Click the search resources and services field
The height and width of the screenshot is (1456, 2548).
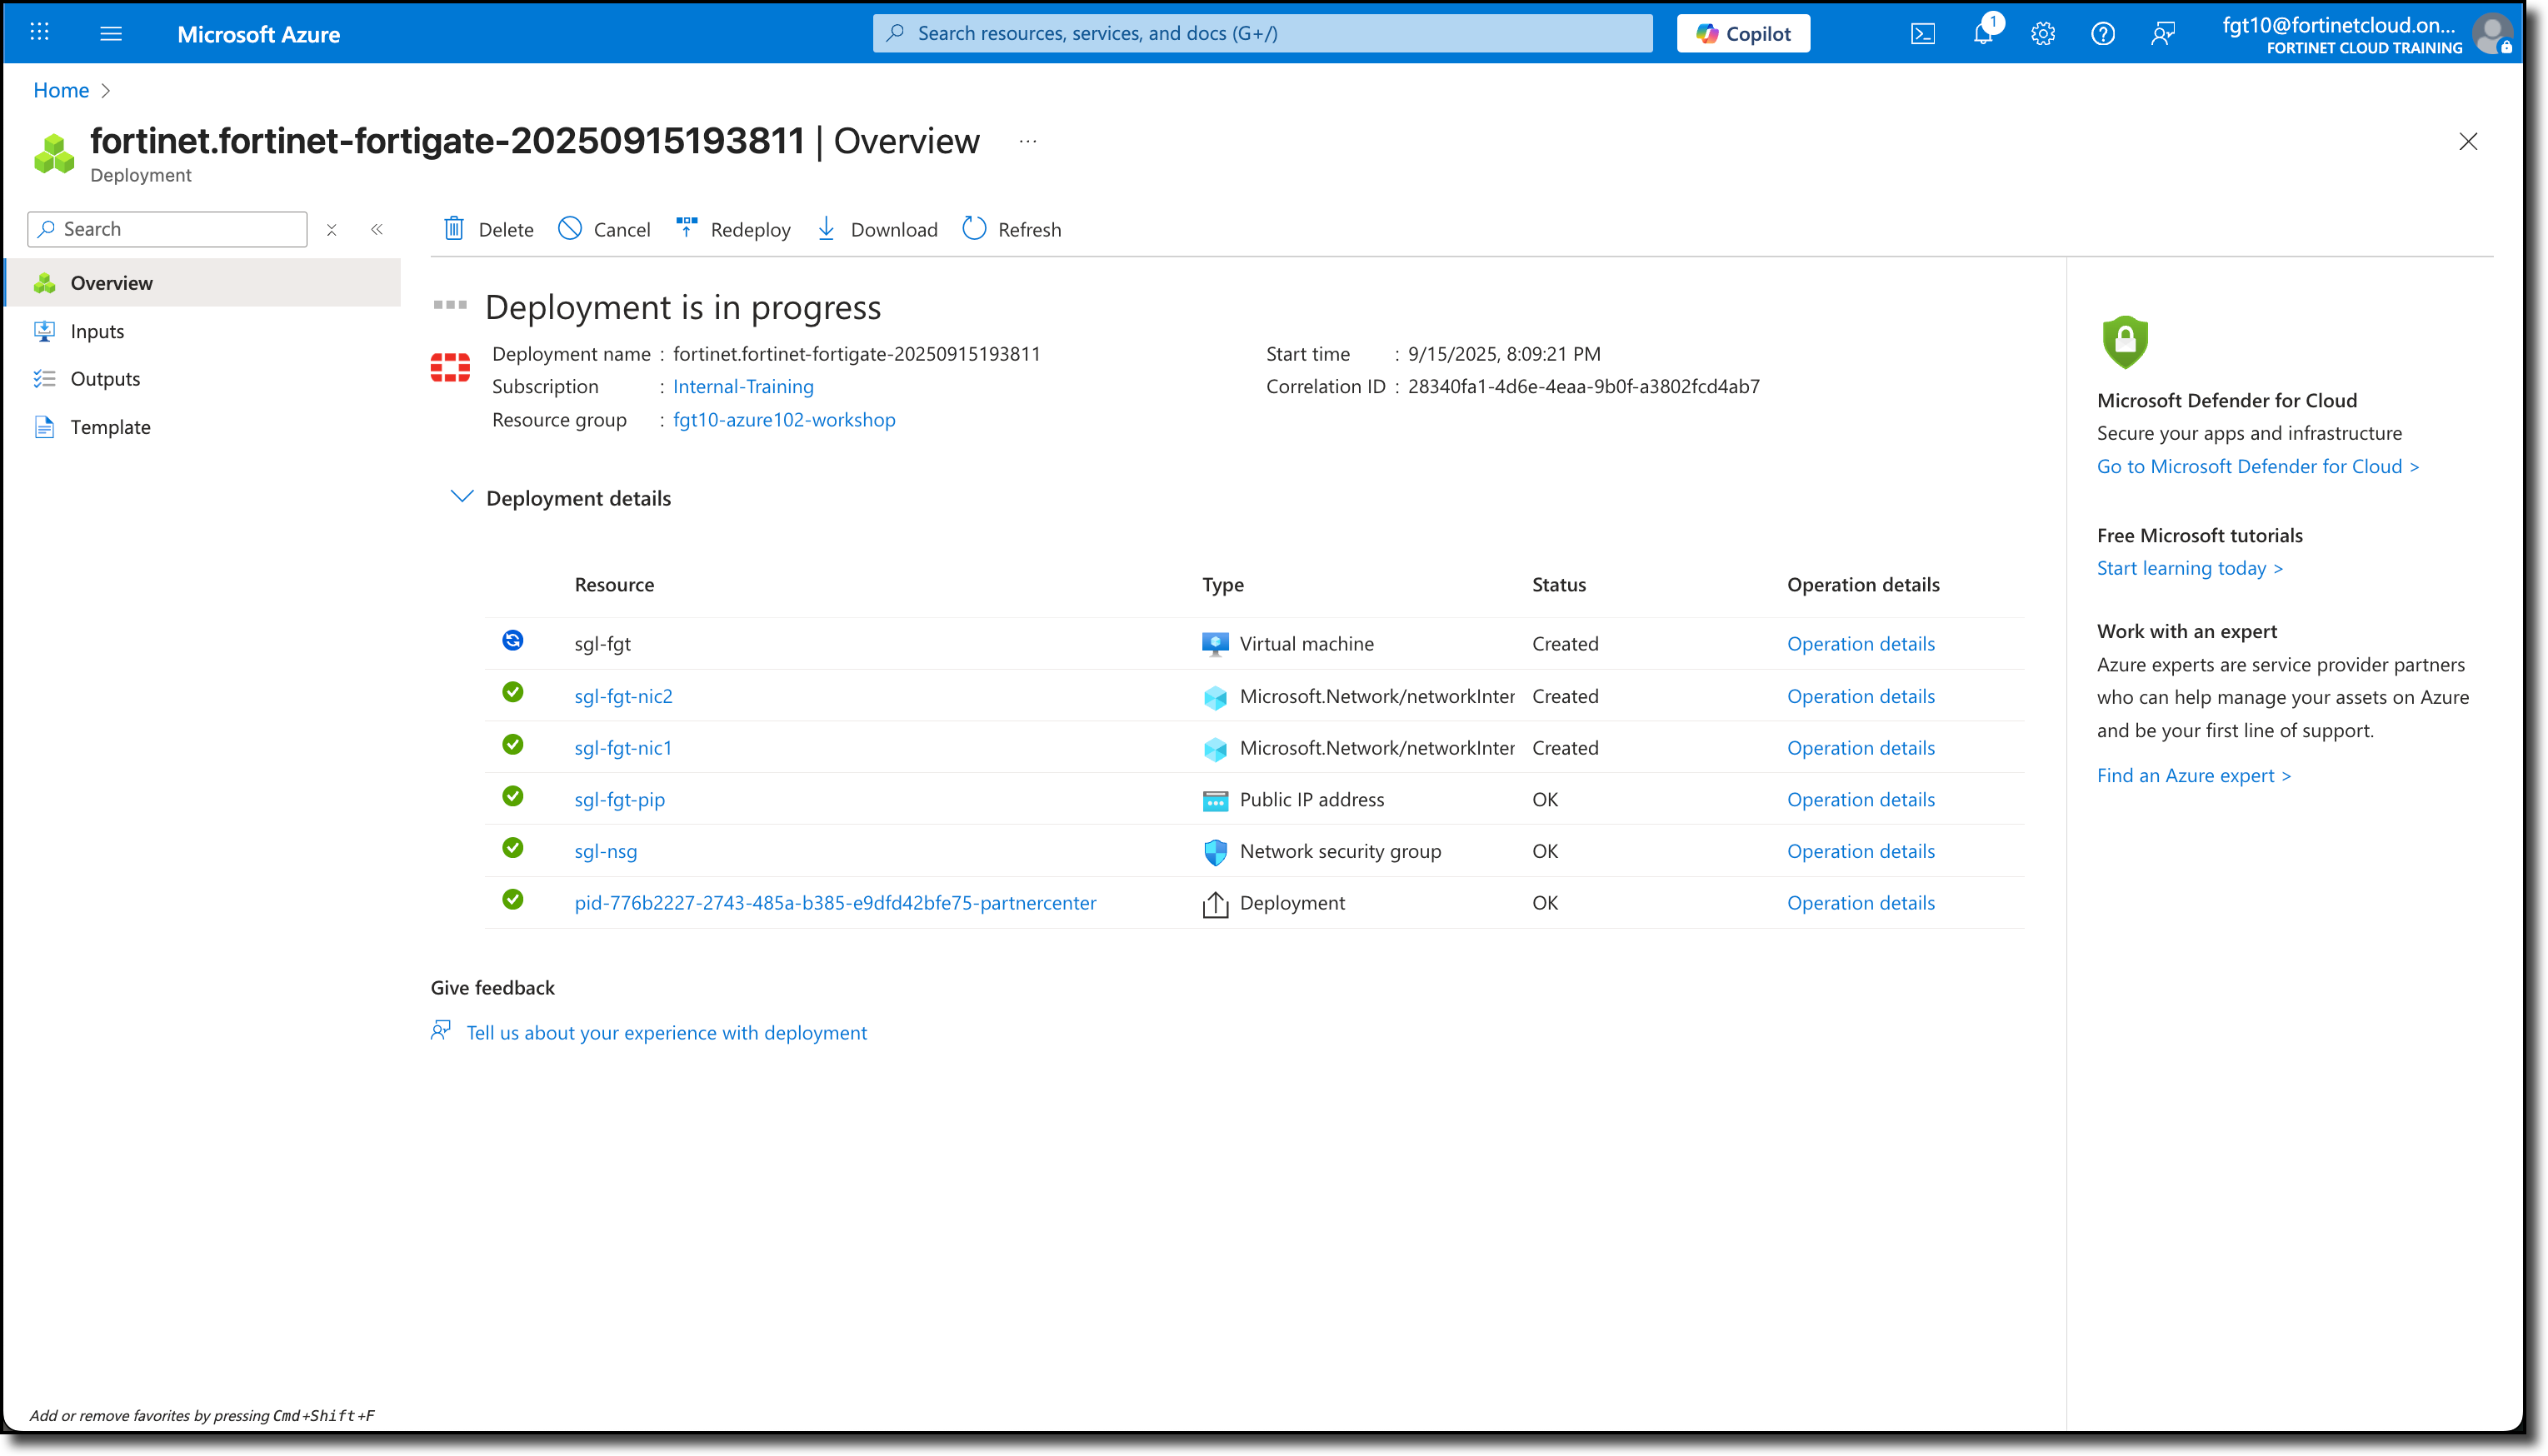coord(1260,33)
